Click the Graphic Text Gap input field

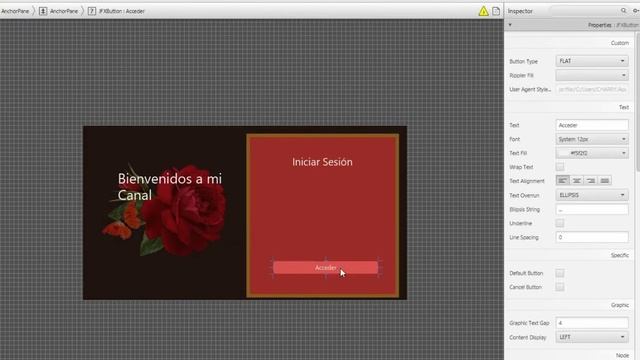(592, 323)
